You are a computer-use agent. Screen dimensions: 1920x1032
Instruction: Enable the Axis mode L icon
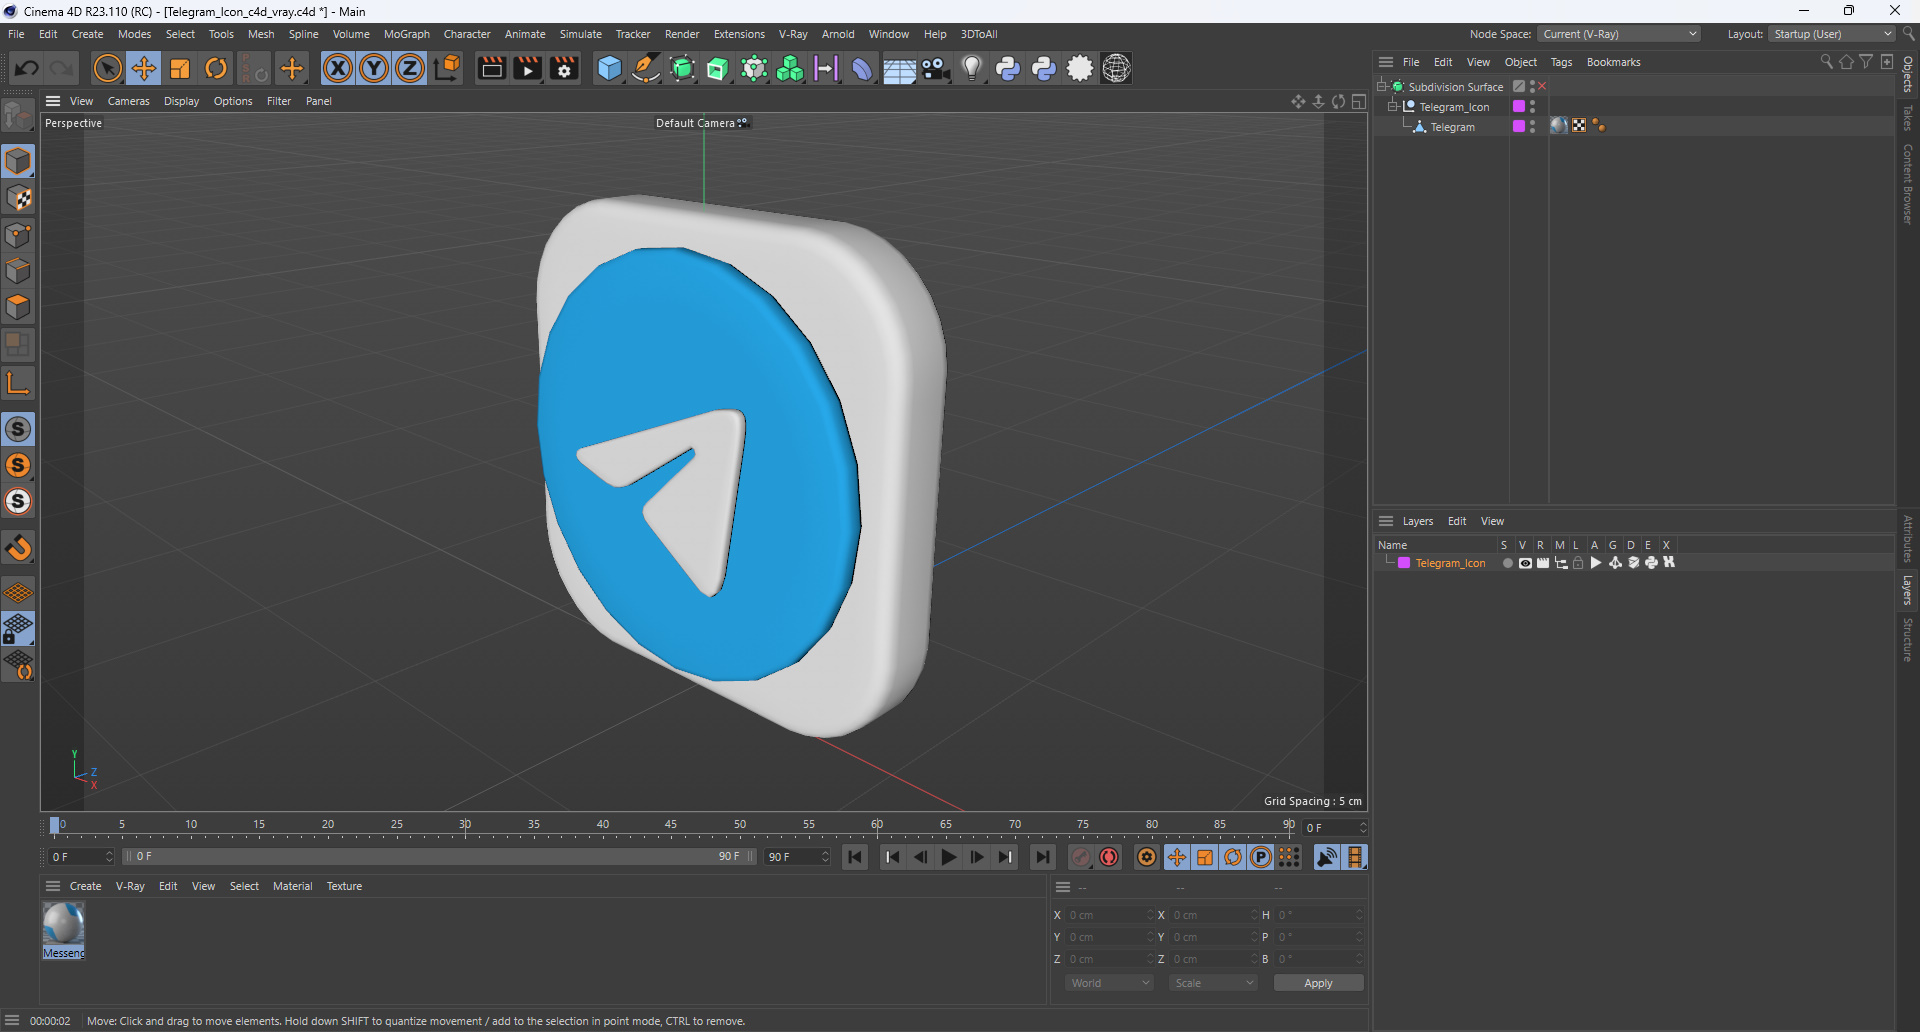tap(18, 383)
